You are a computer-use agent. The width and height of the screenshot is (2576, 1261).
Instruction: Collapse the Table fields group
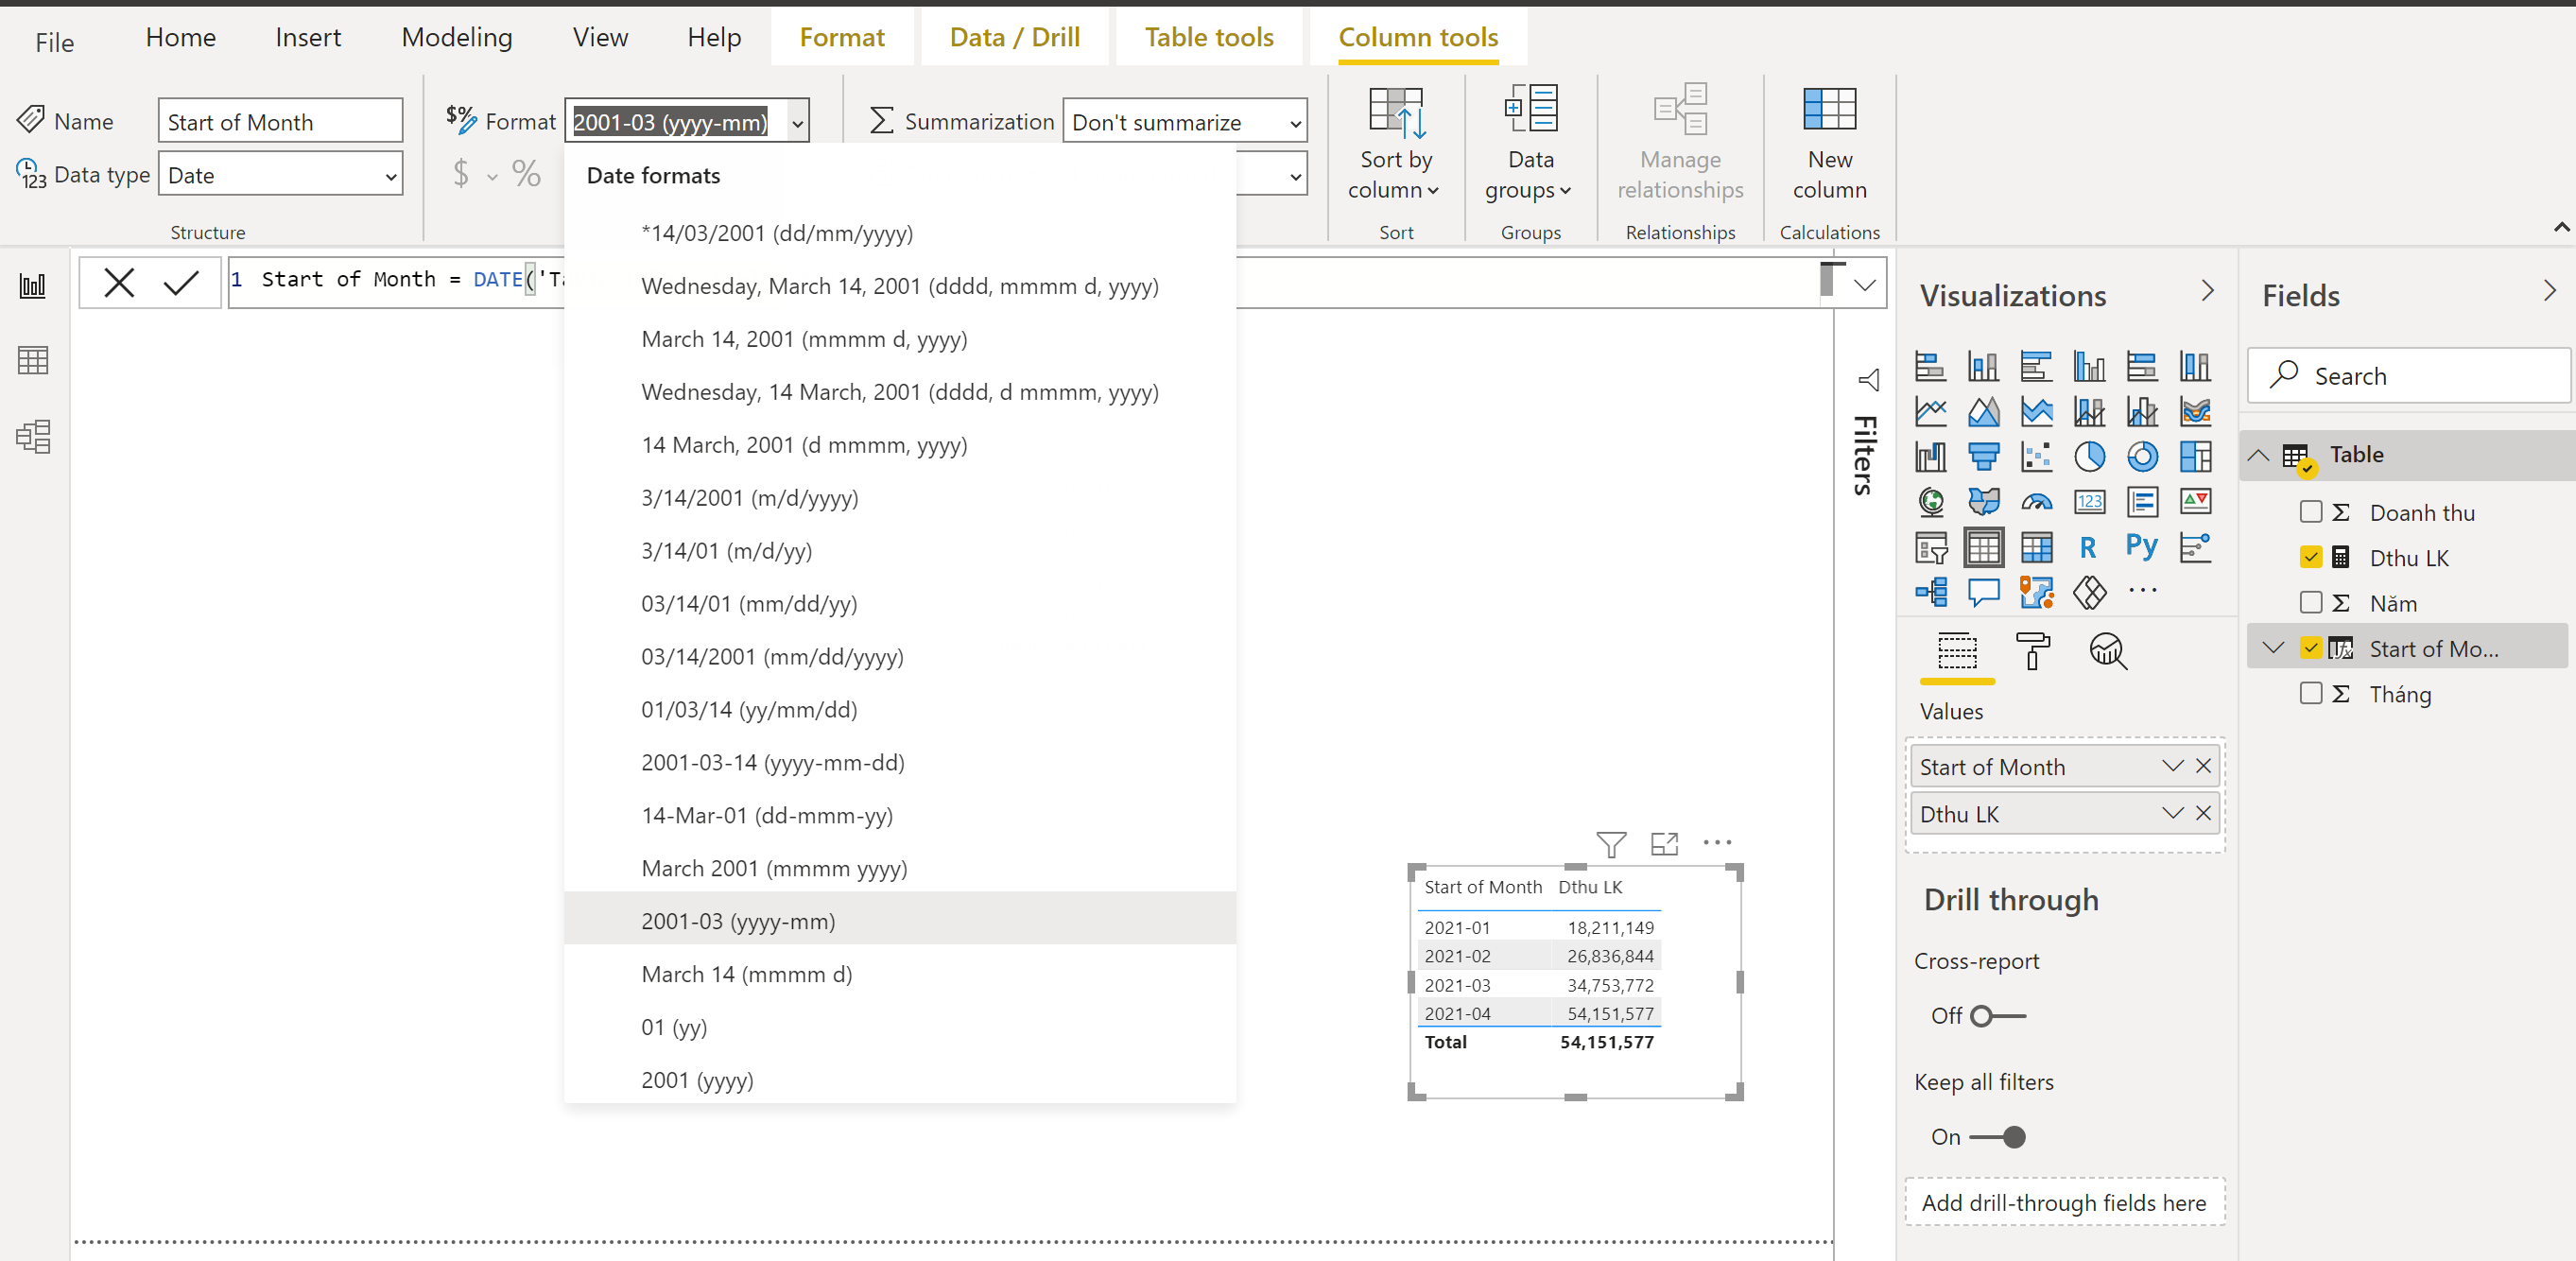tap(2258, 455)
